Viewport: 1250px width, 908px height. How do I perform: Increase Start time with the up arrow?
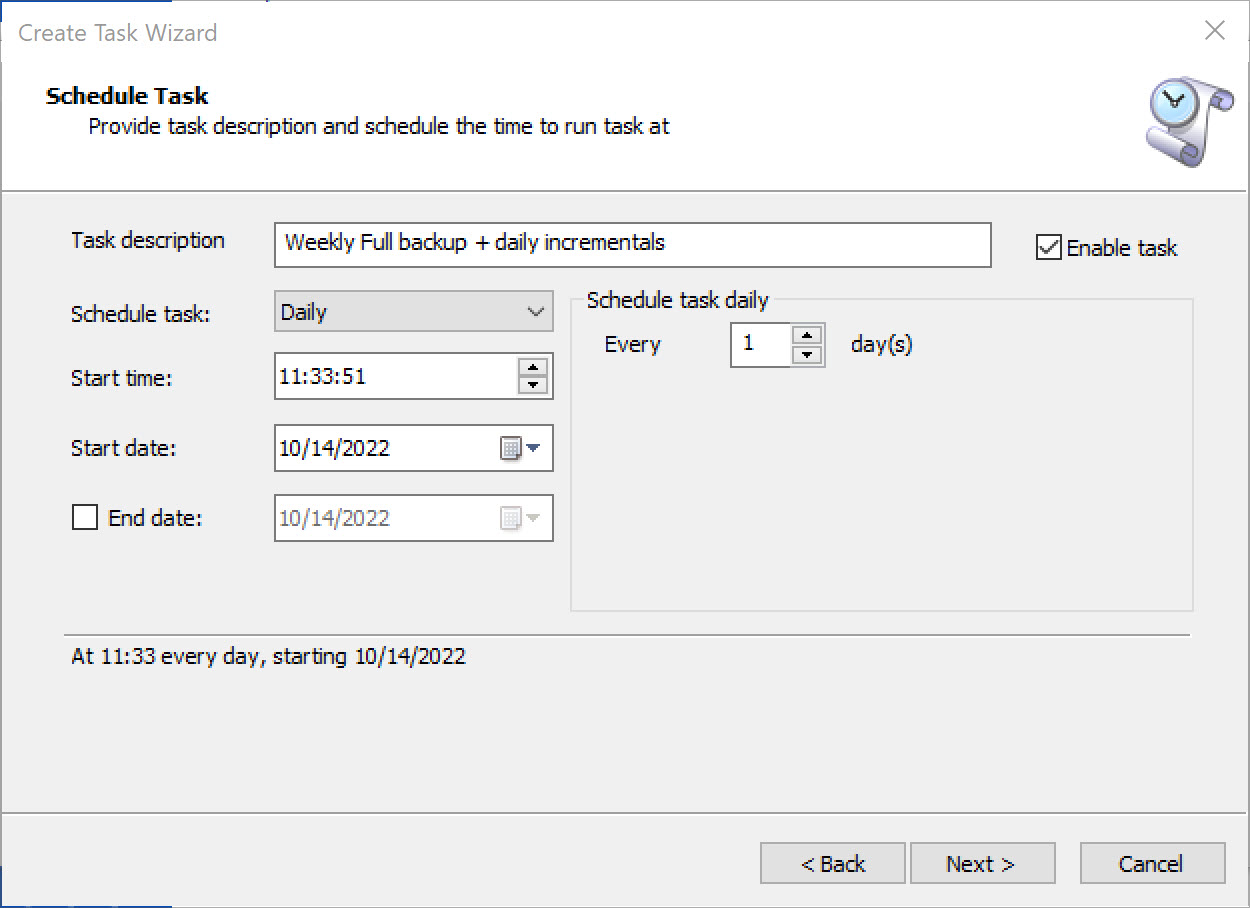pyautogui.click(x=533, y=367)
